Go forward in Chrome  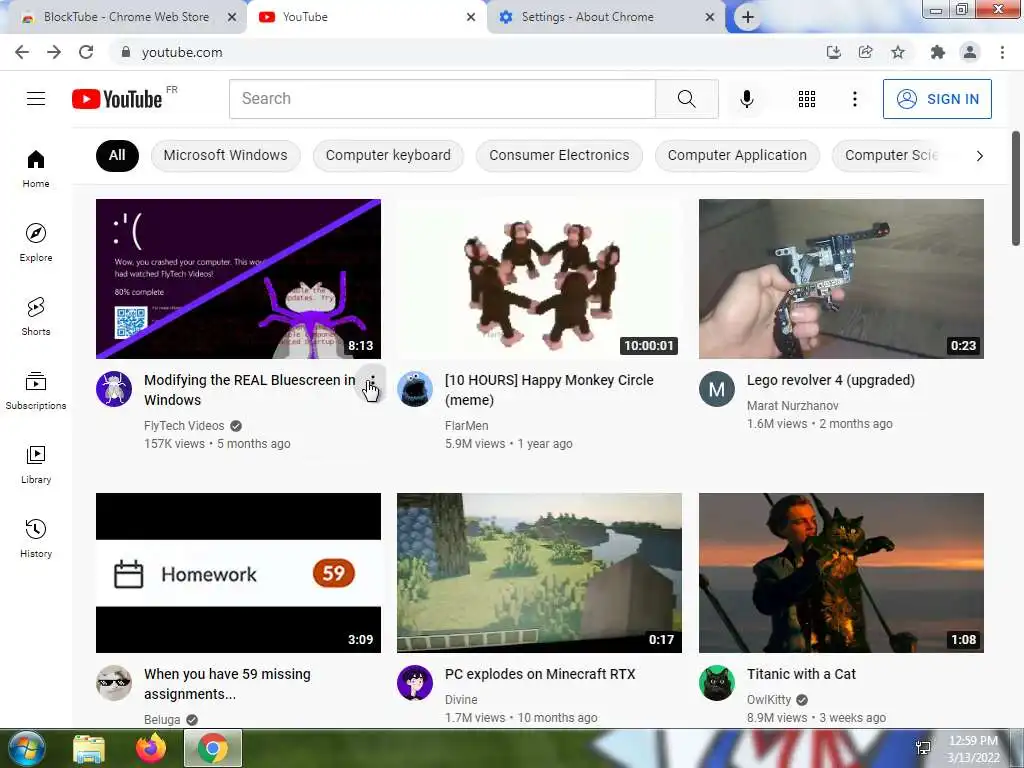pos(54,52)
